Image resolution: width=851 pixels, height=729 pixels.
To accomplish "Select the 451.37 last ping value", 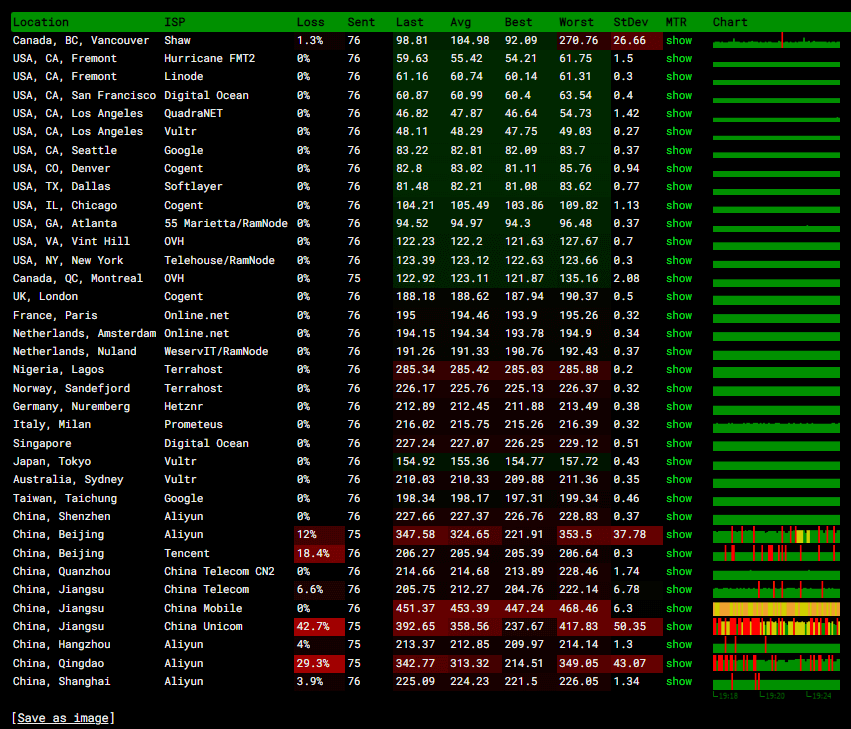I will click(x=415, y=608).
